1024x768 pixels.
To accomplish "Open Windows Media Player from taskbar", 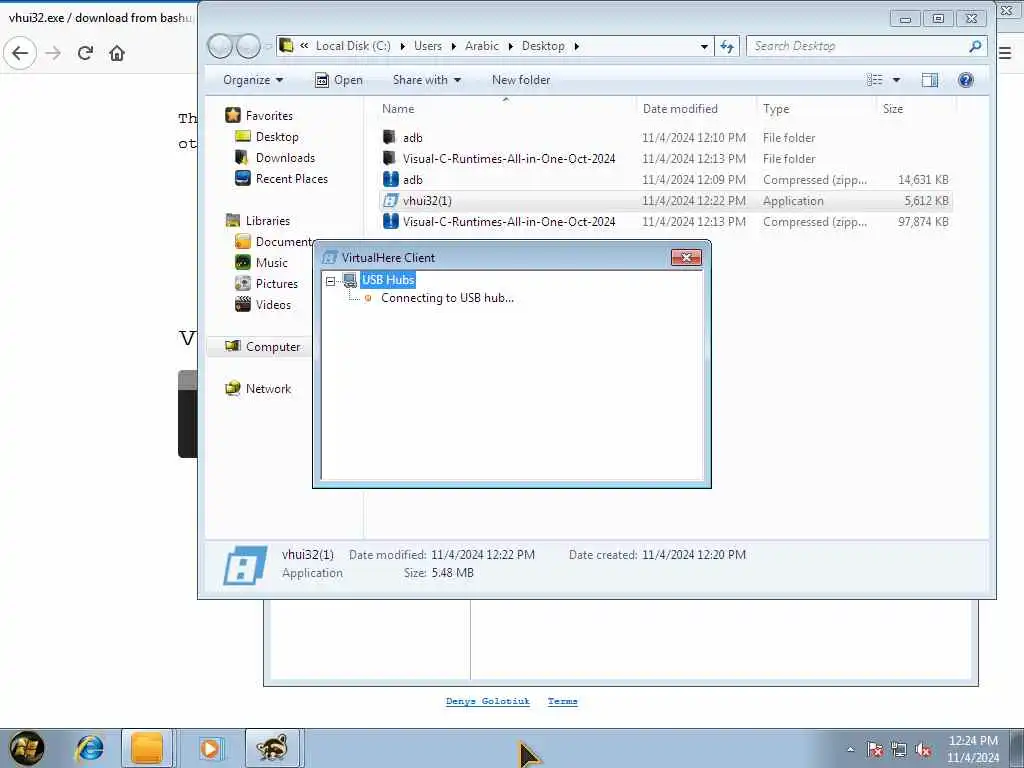I will click(210, 748).
